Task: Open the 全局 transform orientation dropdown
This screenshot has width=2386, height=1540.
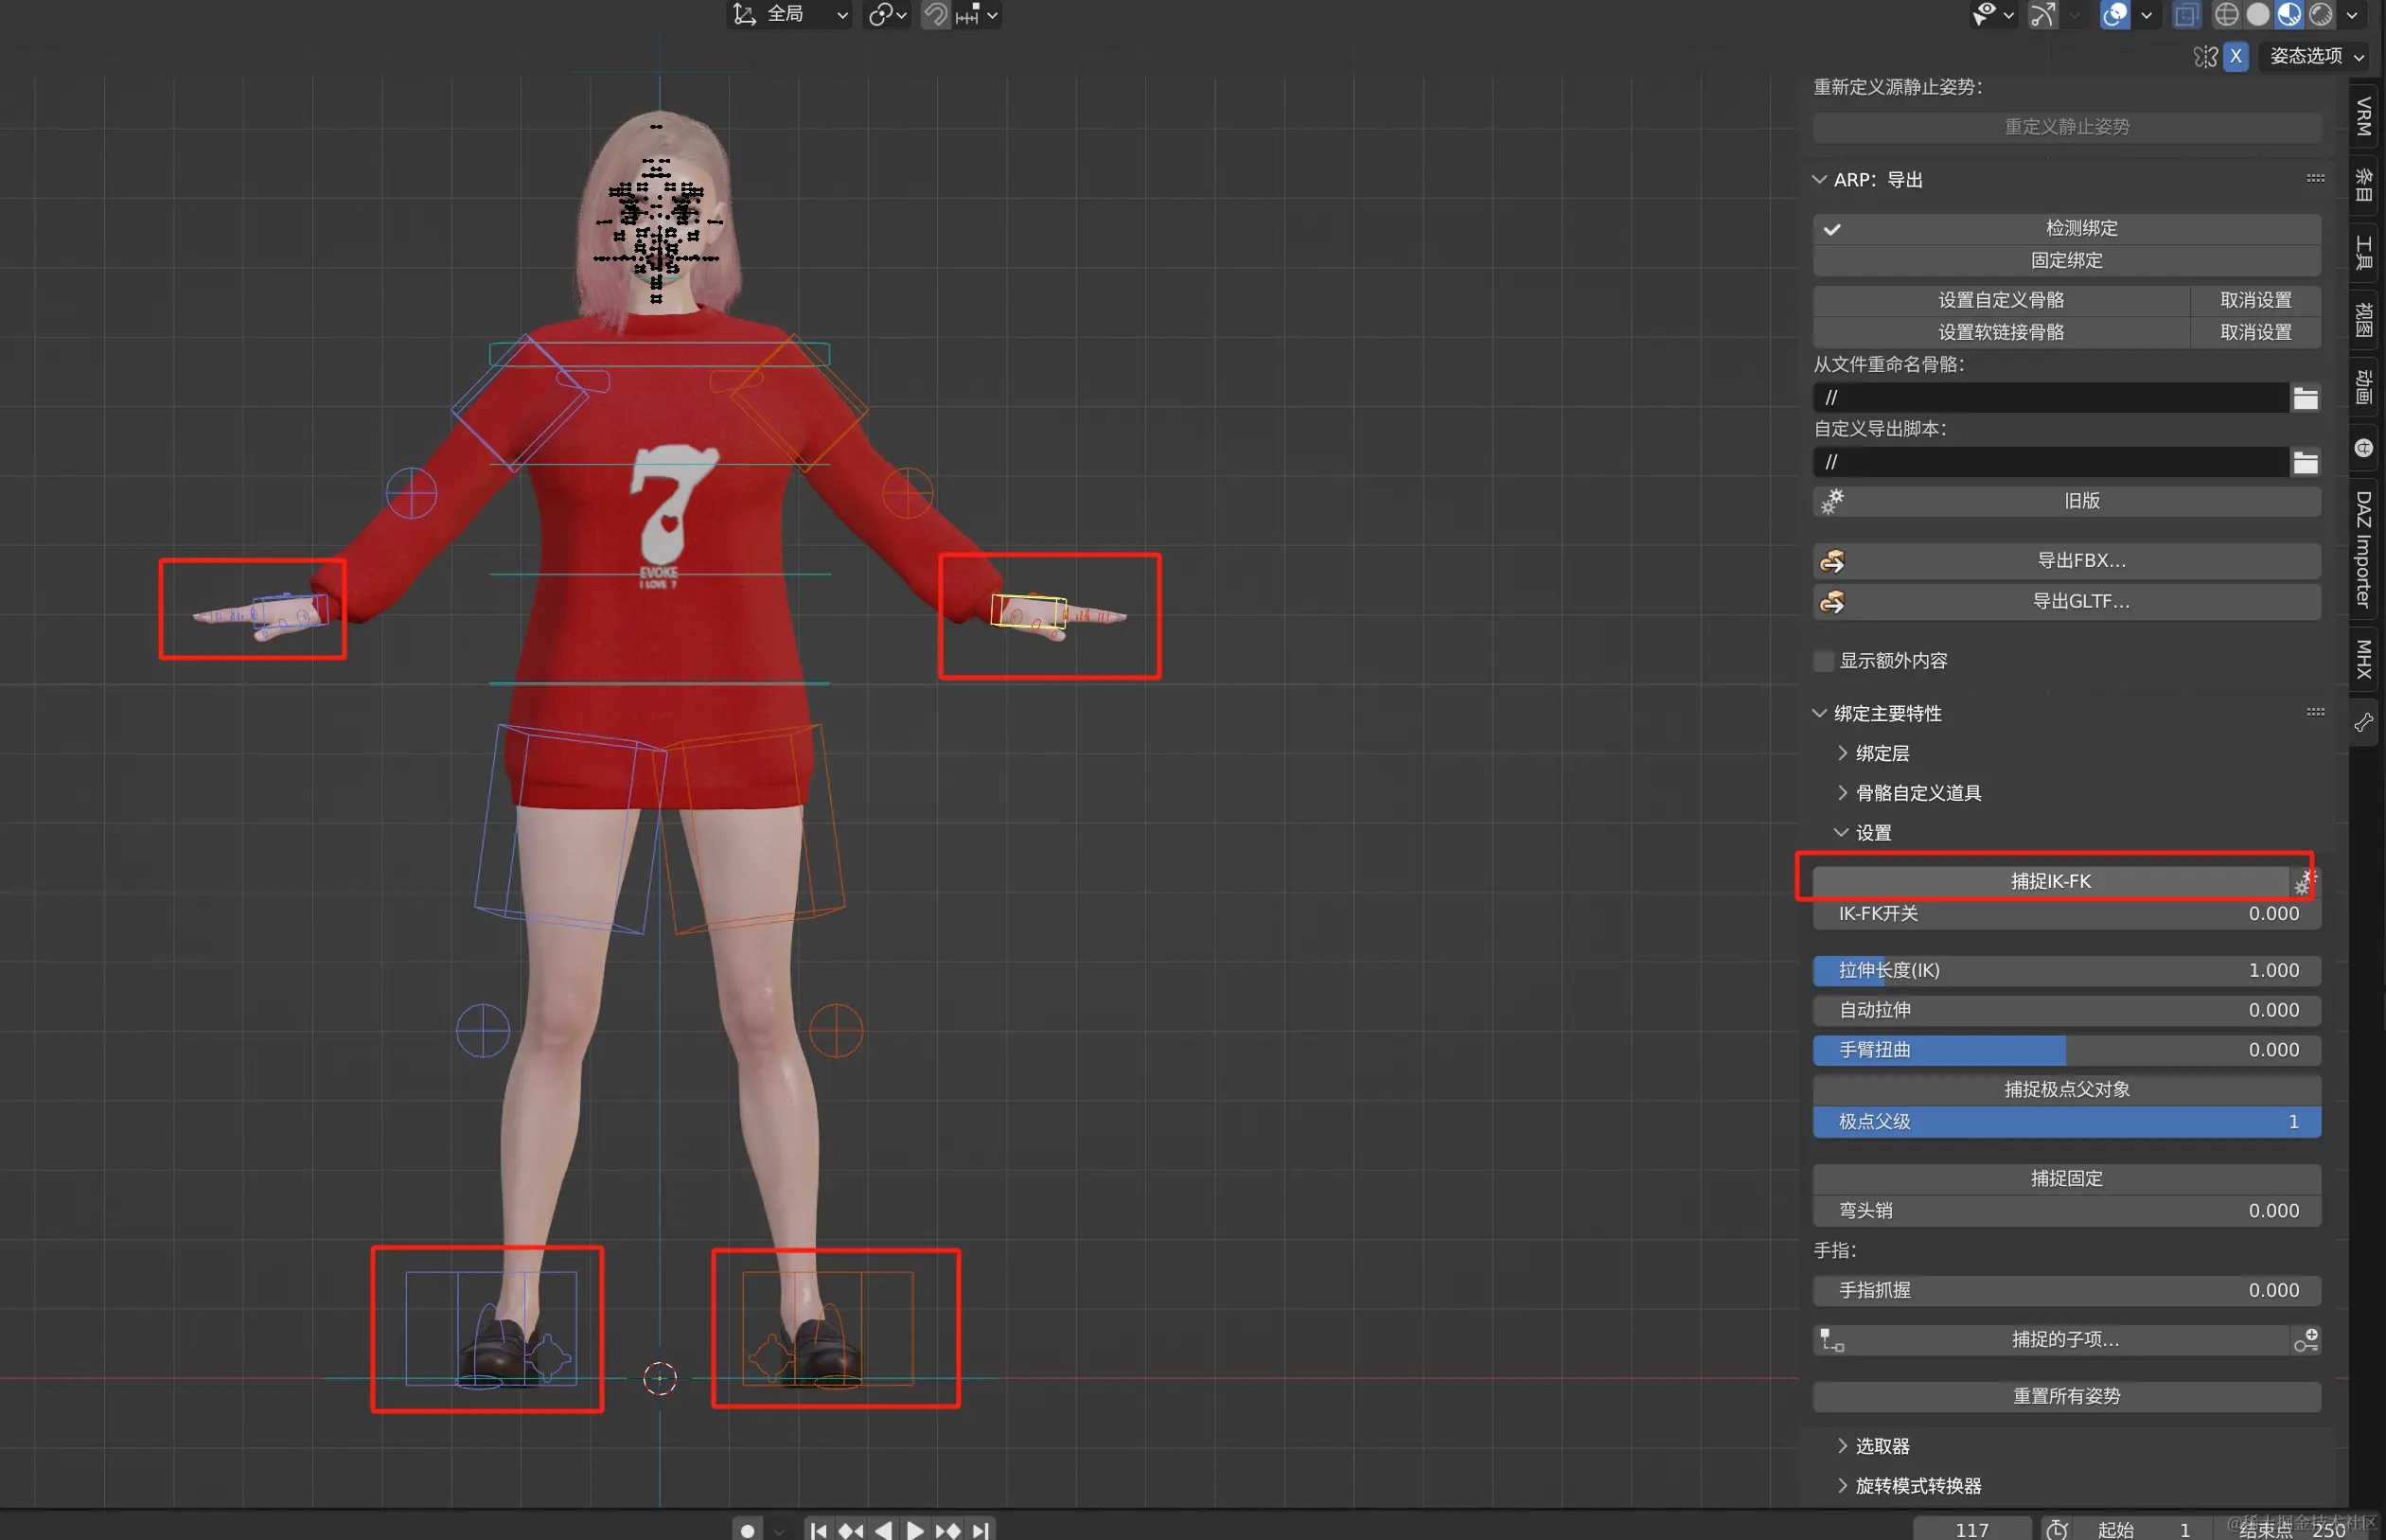Action: pos(790,14)
